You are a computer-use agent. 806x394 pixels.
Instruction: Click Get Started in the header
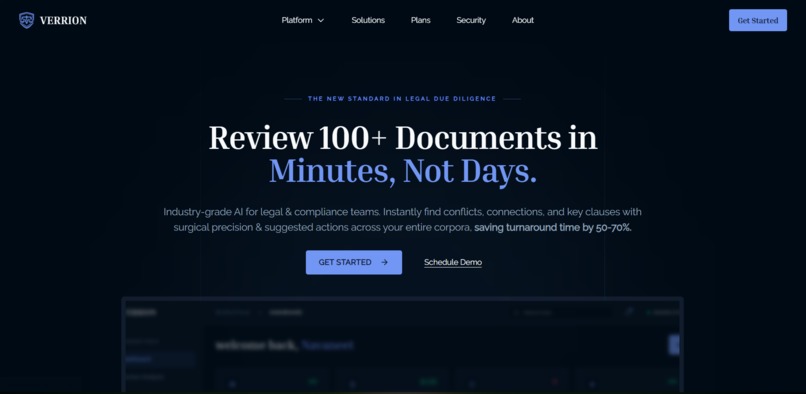758,20
